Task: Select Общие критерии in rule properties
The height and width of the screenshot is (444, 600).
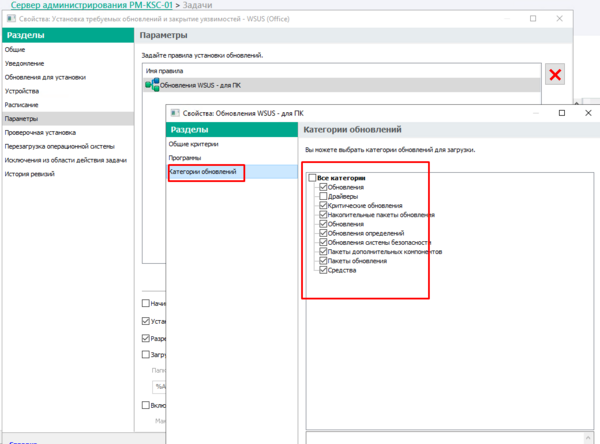Action: [194, 144]
